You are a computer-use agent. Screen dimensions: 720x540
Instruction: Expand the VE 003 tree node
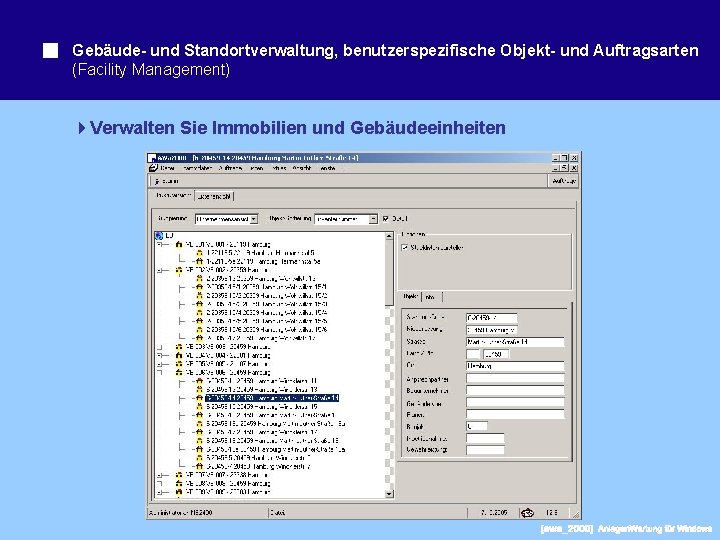160,347
